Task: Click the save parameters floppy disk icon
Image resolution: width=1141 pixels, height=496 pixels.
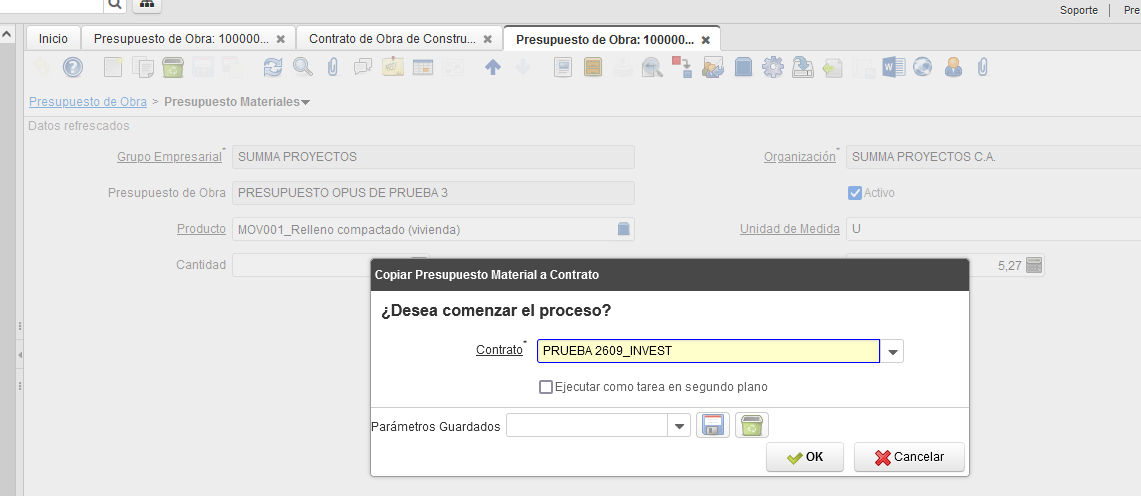Action: pos(713,426)
